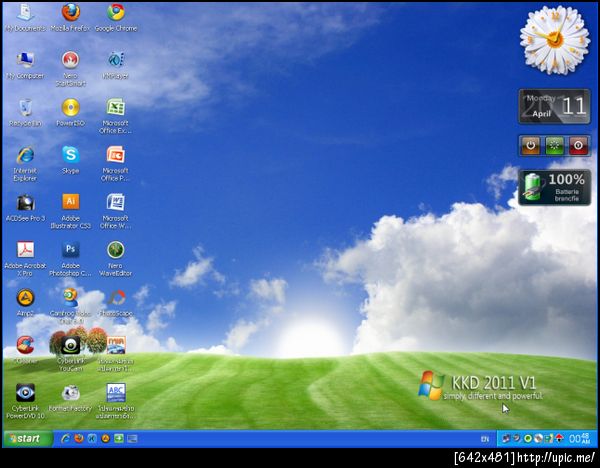Click Internet Explorer in Quick Launch

pos(65,439)
